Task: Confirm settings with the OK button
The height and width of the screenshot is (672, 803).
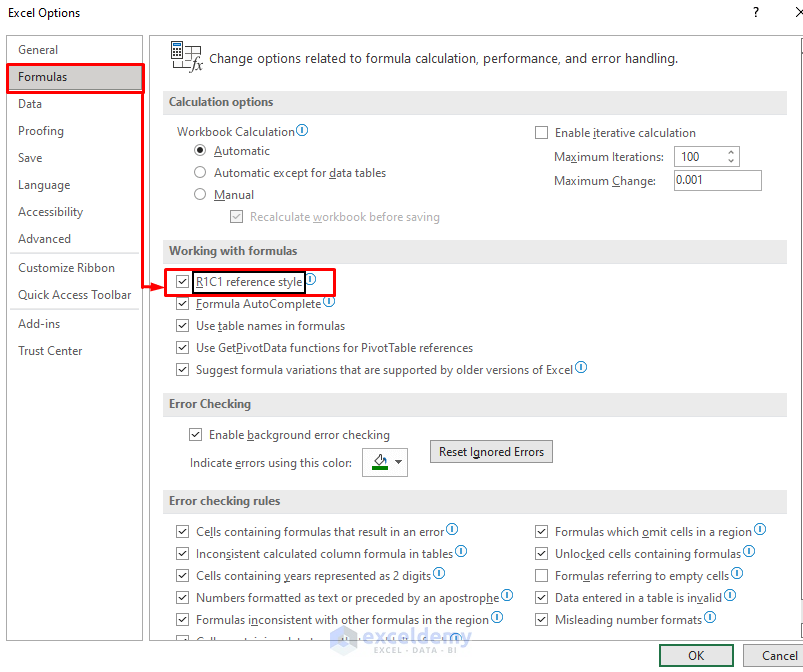Action: point(696,656)
